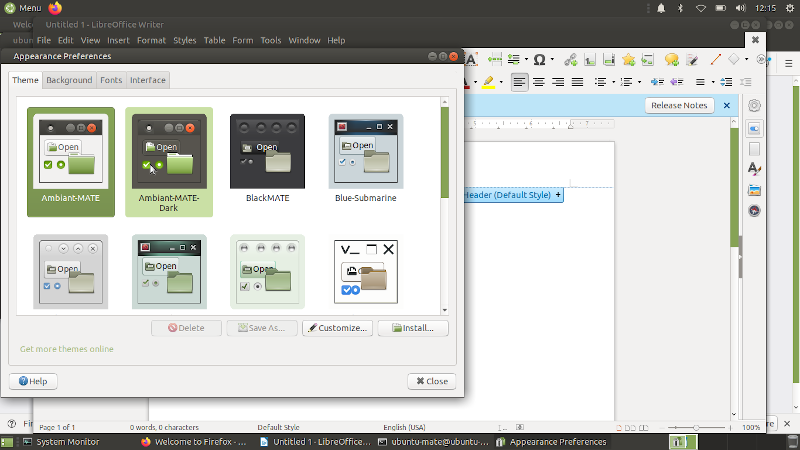Click the Install... button

[x=412, y=328]
